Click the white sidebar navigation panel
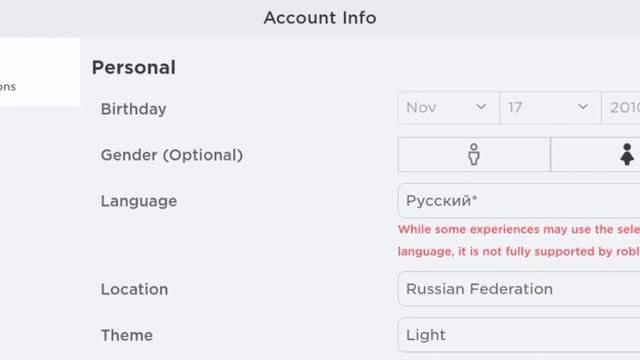This screenshot has height=360, width=640. coord(40,72)
